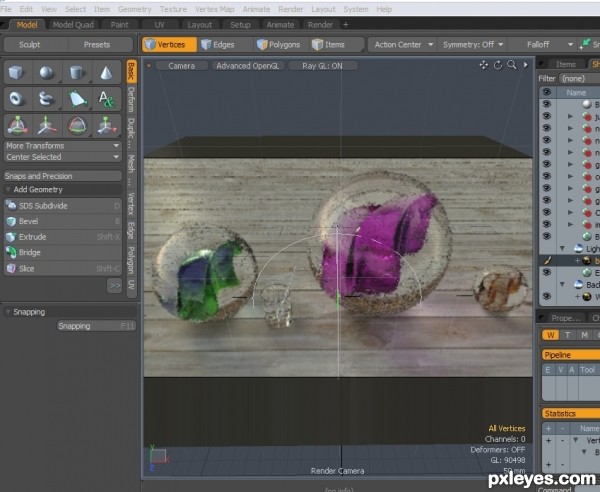Select the Cylinder primitive tool

point(77,73)
